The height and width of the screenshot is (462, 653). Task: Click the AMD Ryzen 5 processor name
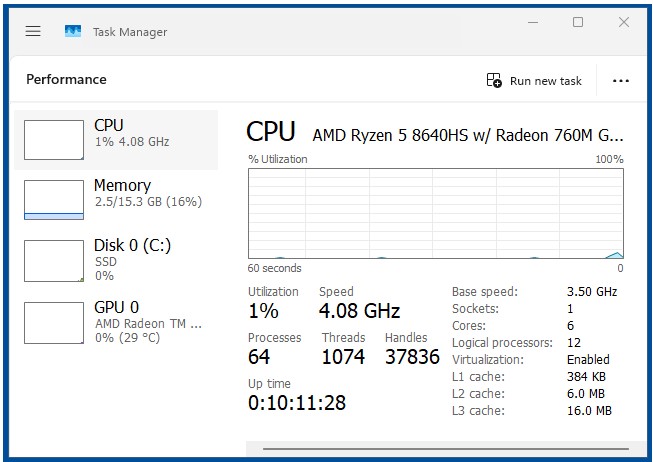[x=468, y=134]
